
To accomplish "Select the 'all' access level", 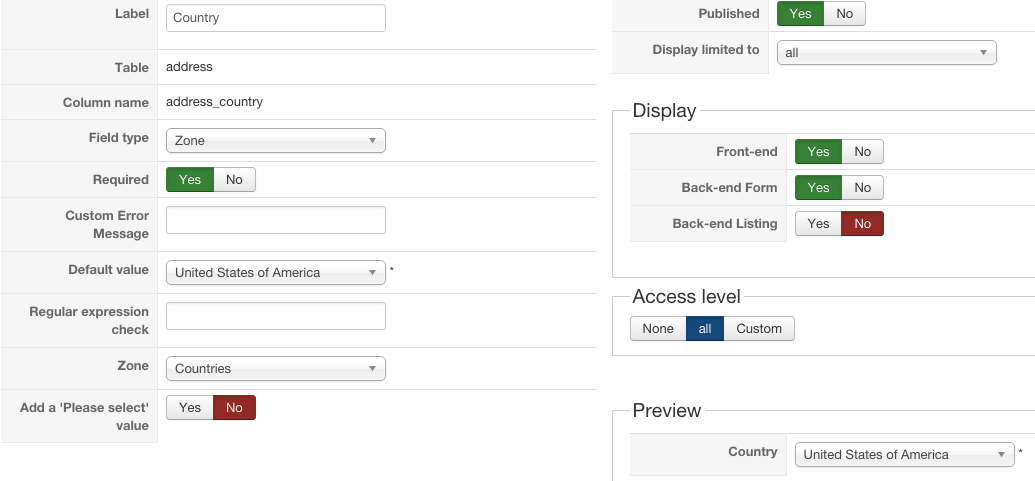I will pyautogui.click(x=705, y=329).
